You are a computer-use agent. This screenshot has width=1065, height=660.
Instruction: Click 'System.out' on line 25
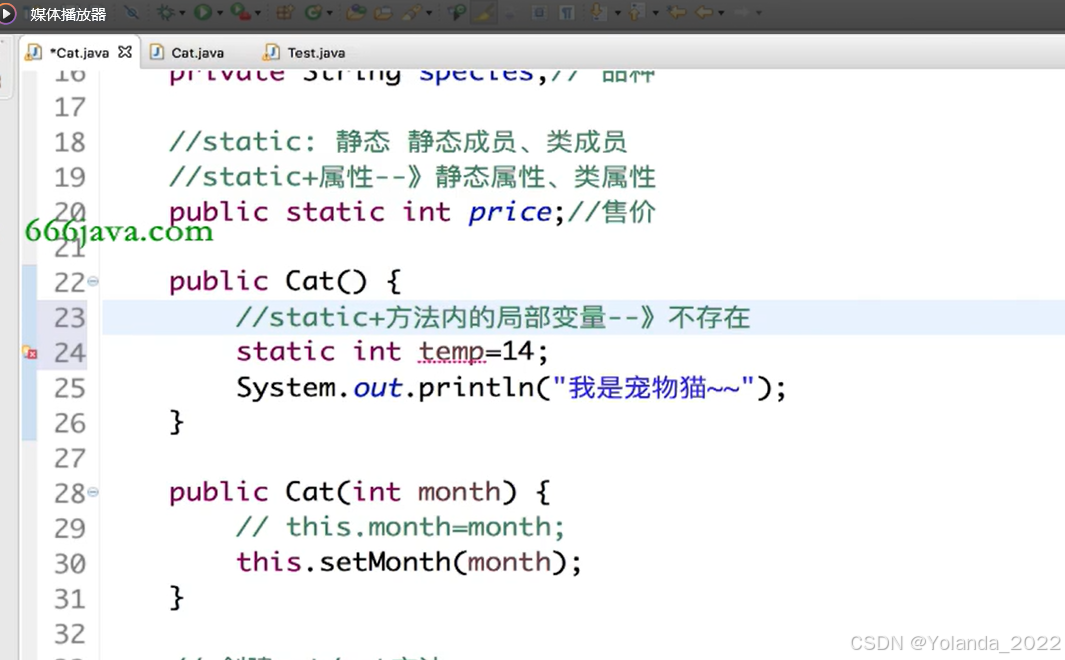pos(319,388)
